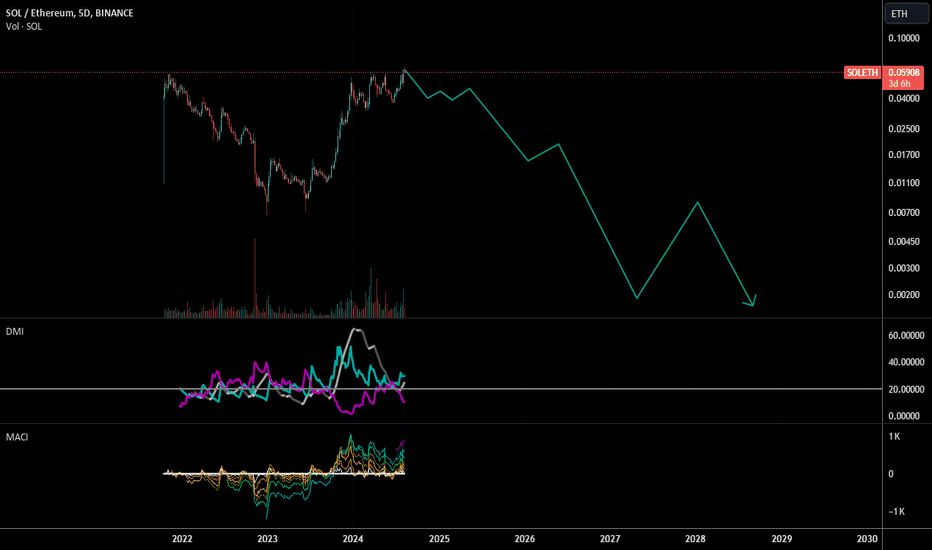Click the 2028 time axis label
Image resolution: width=932 pixels, height=550 pixels.
pyautogui.click(x=695, y=539)
